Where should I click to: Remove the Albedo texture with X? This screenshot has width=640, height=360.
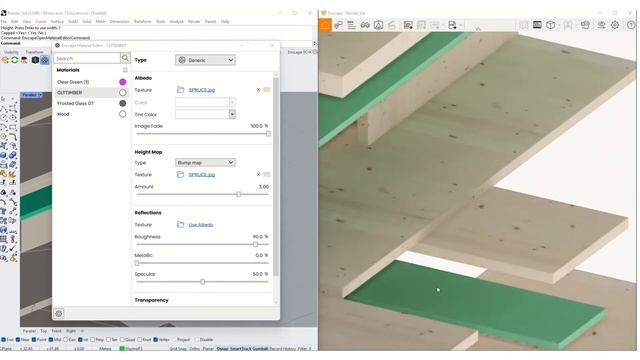pos(258,90)
